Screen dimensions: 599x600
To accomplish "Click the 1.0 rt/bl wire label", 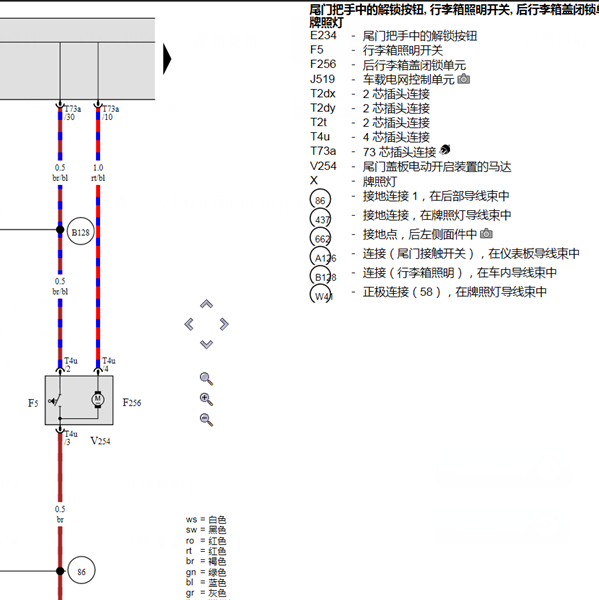I will (98, 173).
